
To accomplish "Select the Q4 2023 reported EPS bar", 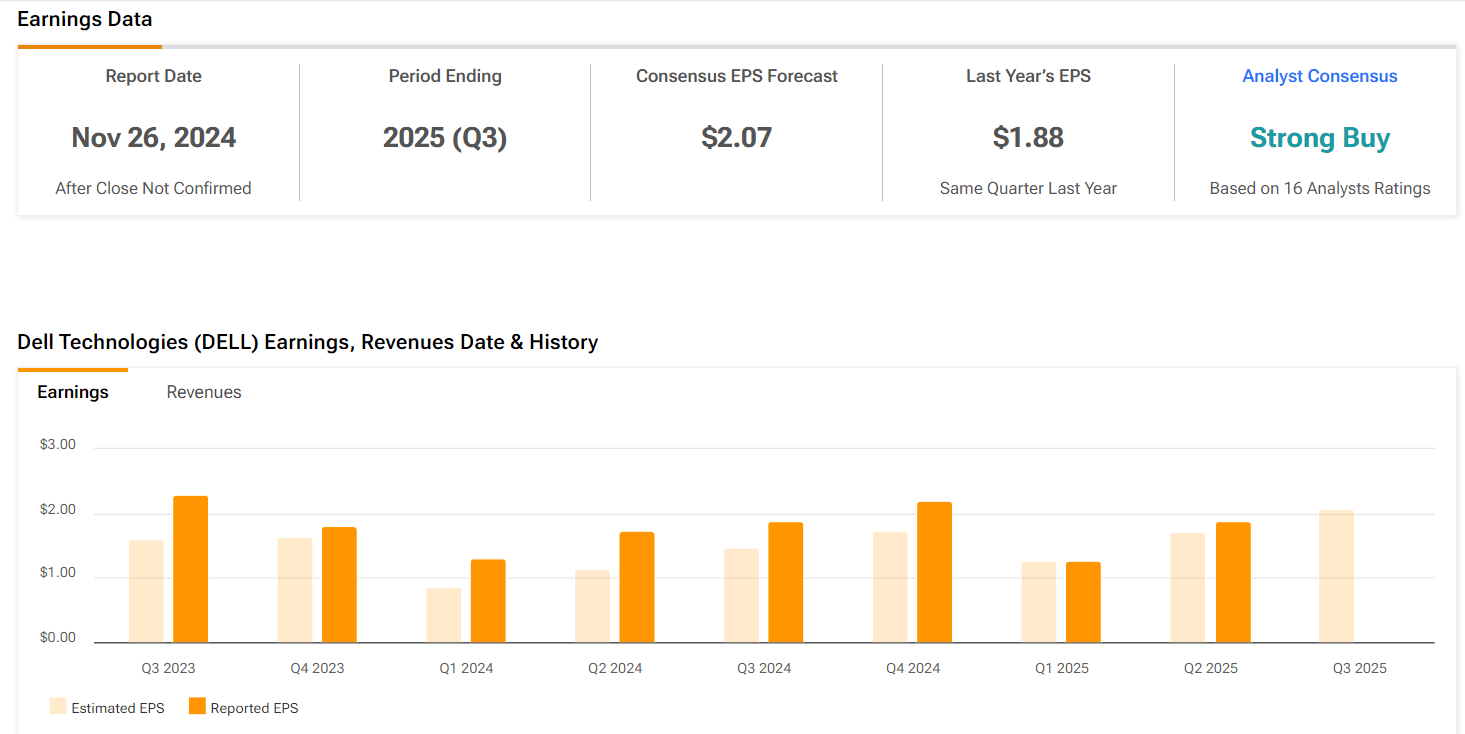I will tap(339, 585).
